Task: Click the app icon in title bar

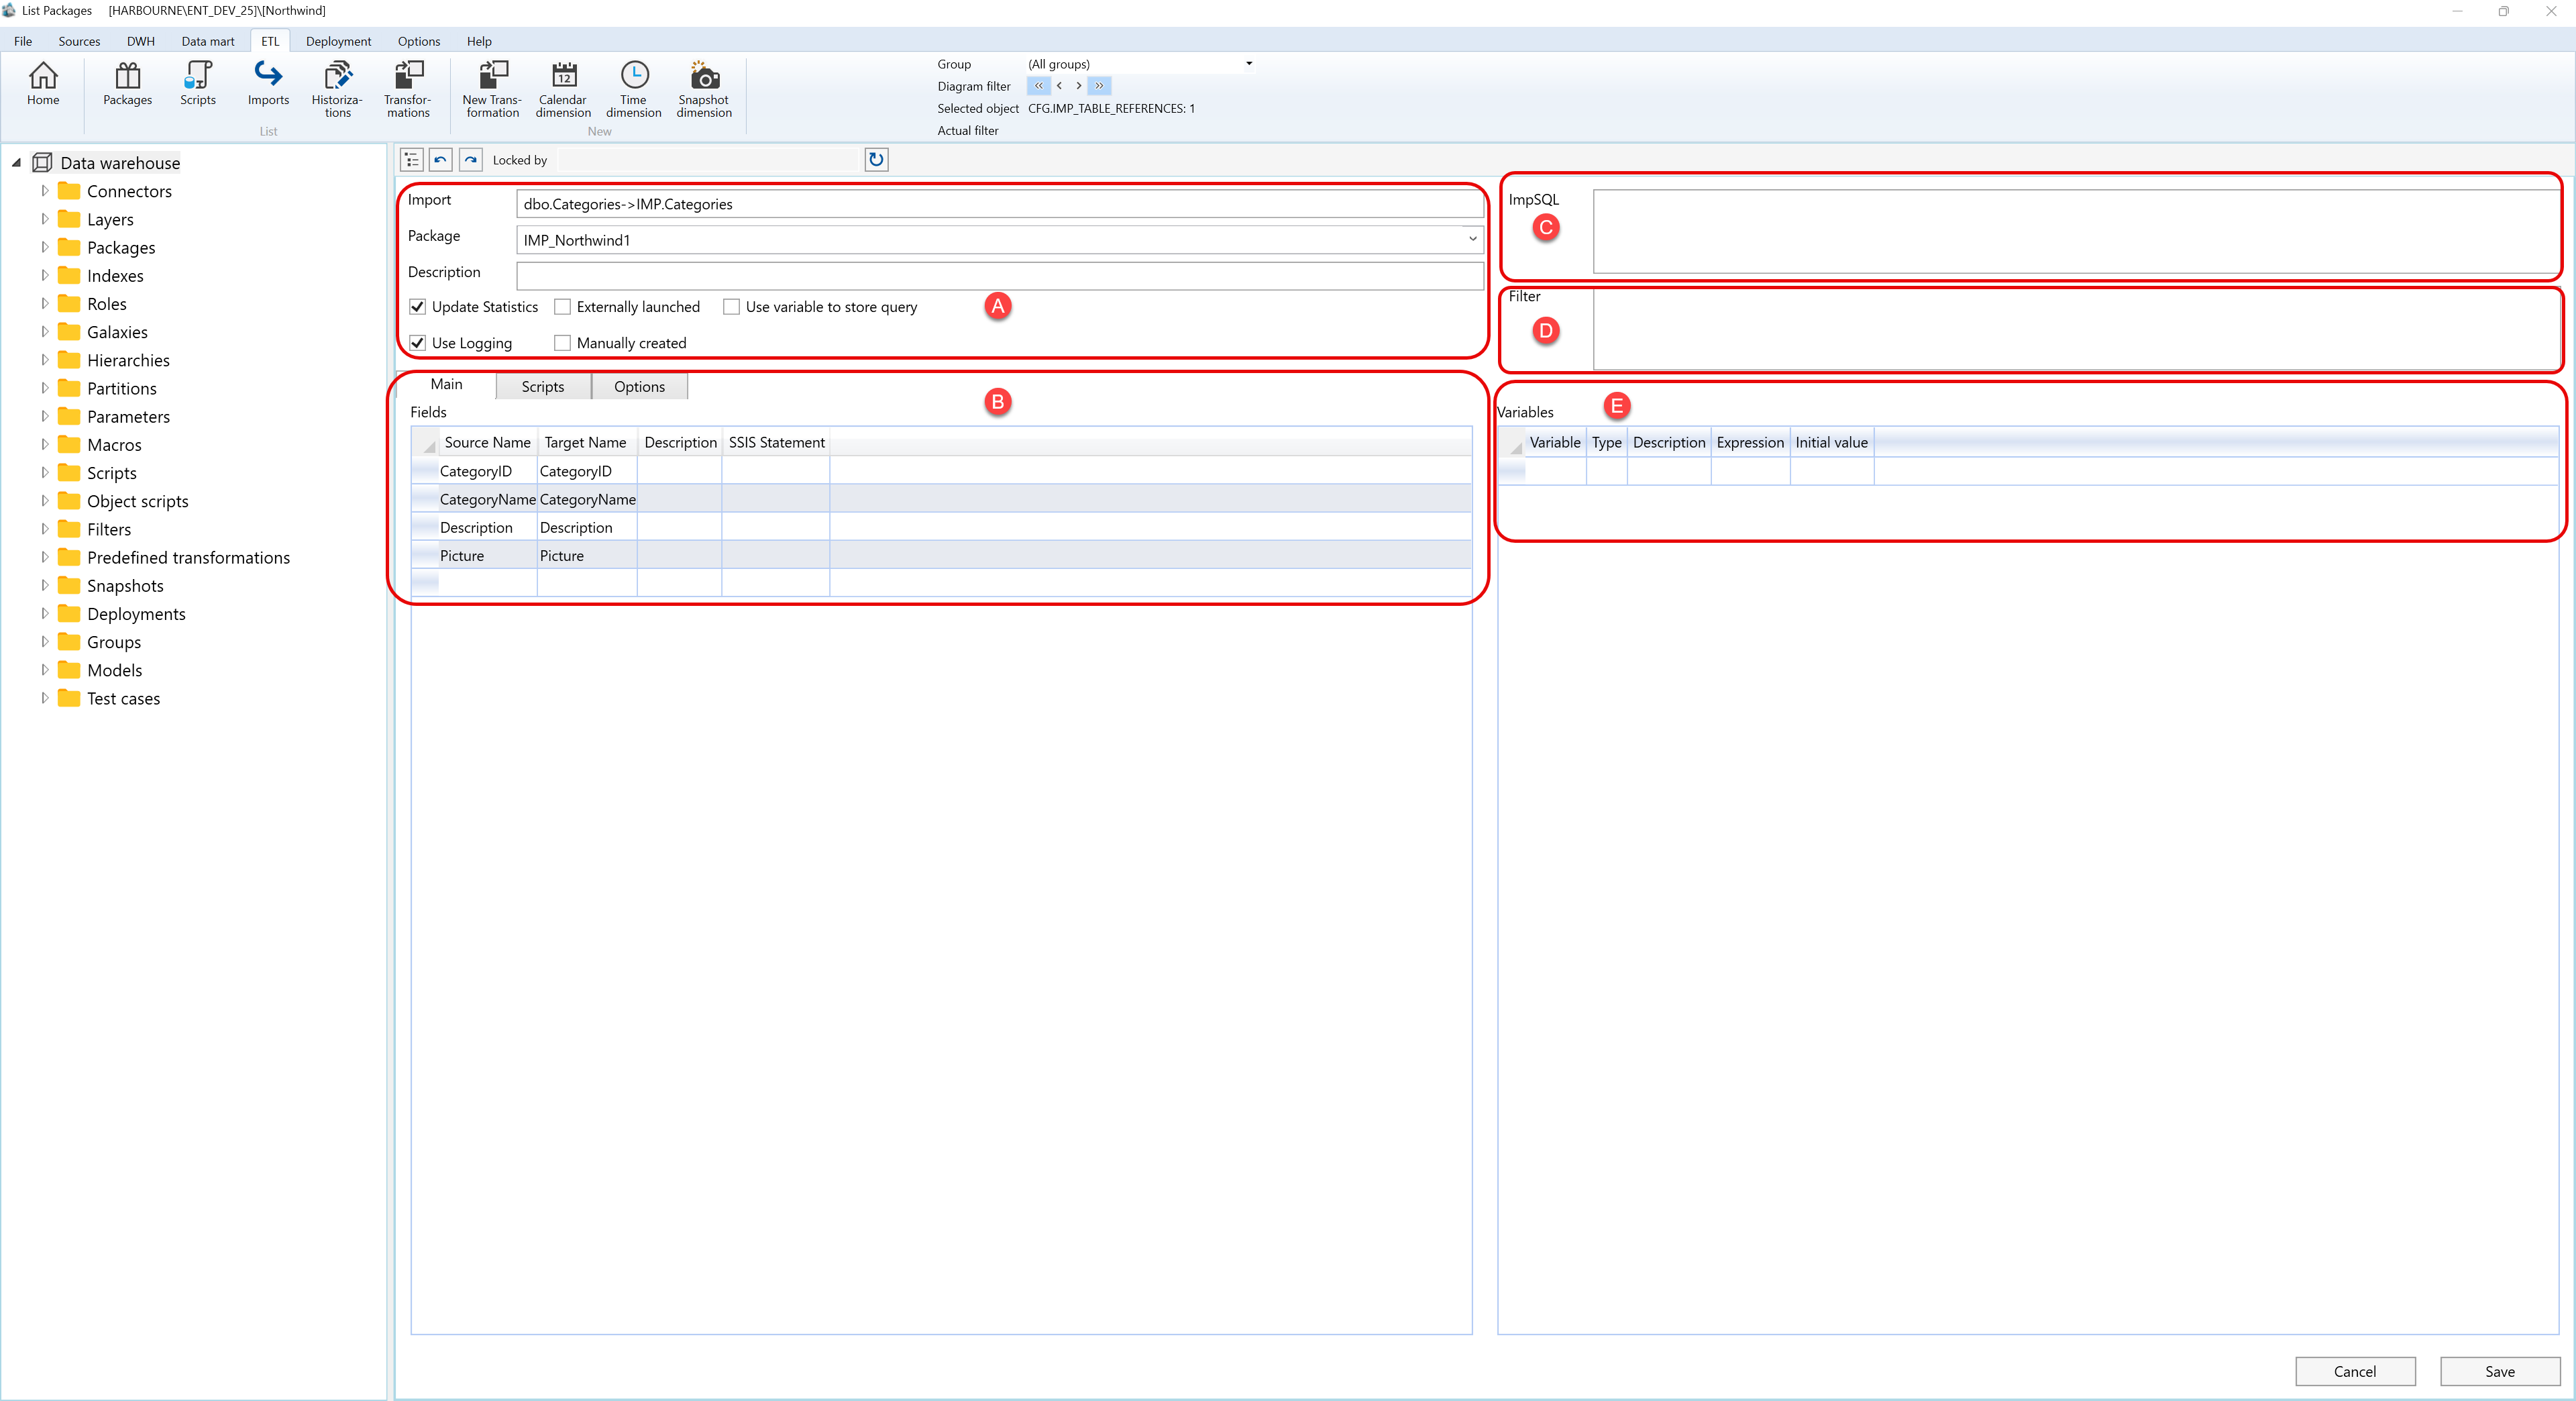Action: coord(9,11)
